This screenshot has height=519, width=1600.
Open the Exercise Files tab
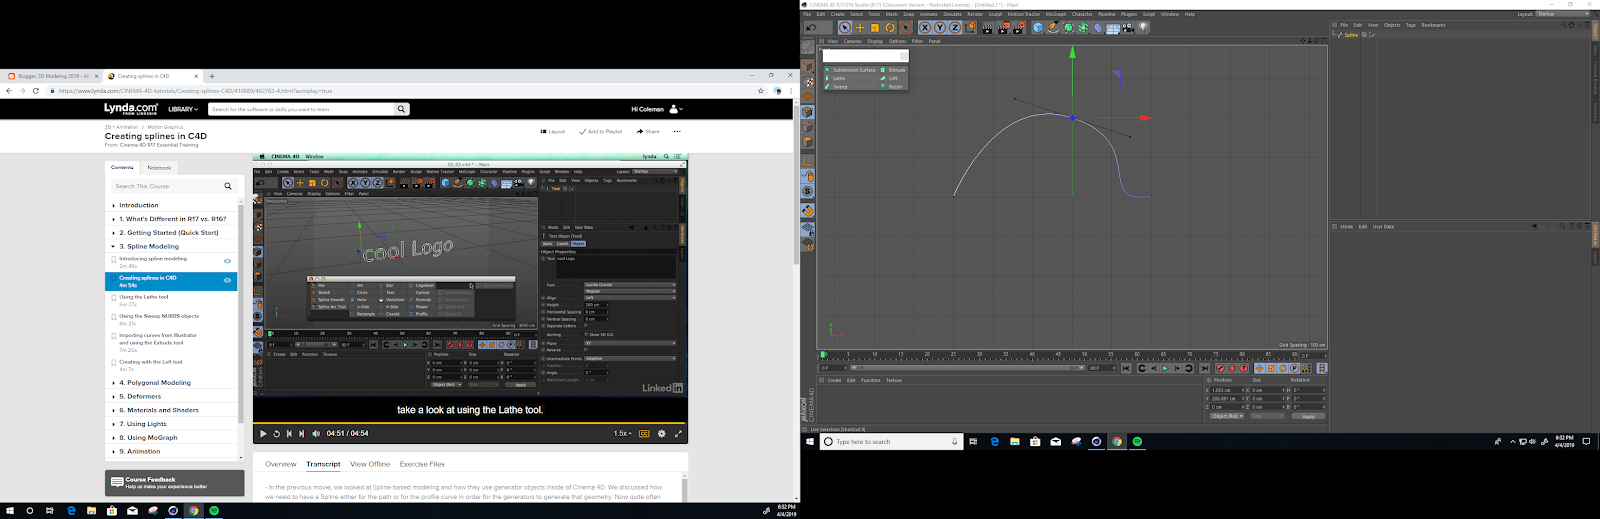point(422,464)
